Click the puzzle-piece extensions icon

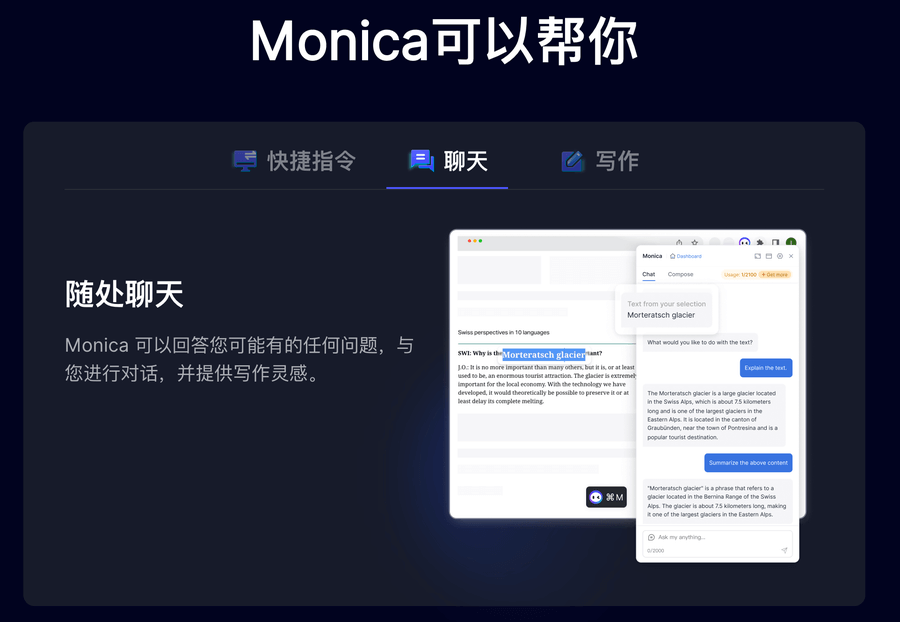tap(760, 242)
